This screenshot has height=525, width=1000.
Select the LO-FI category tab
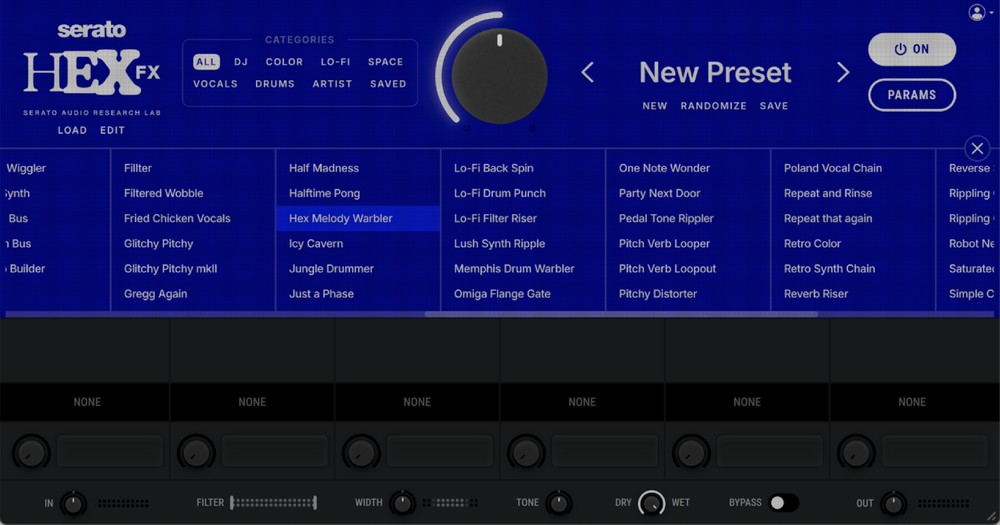[335, 62]
